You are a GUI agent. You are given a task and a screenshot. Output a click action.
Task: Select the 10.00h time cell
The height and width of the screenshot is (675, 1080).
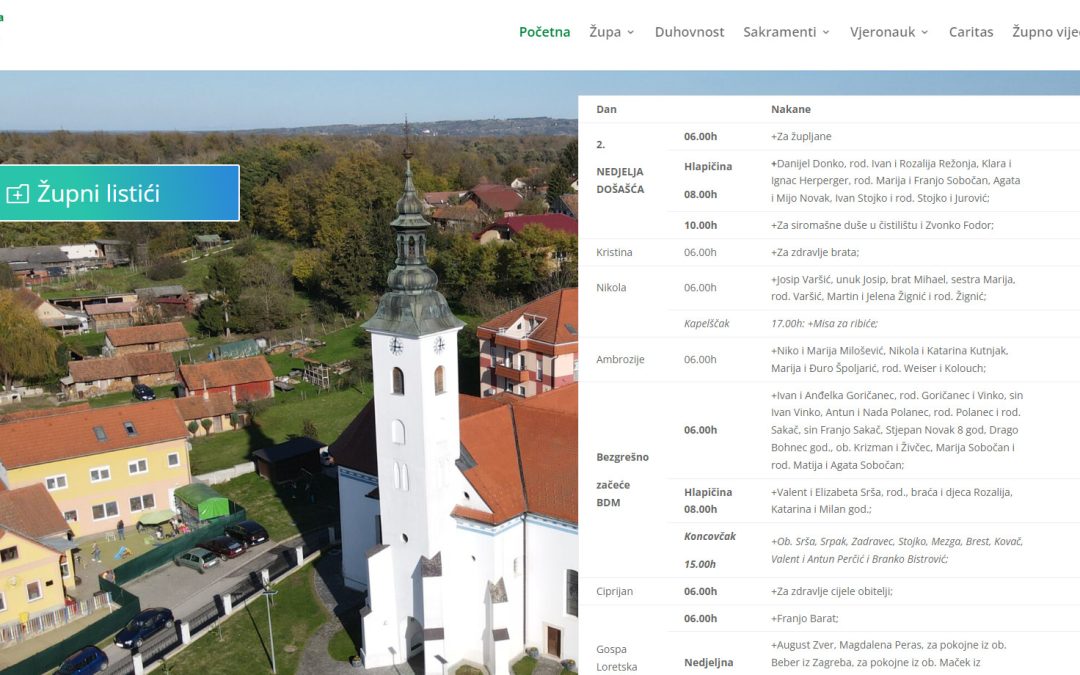[x=700, y=225]
